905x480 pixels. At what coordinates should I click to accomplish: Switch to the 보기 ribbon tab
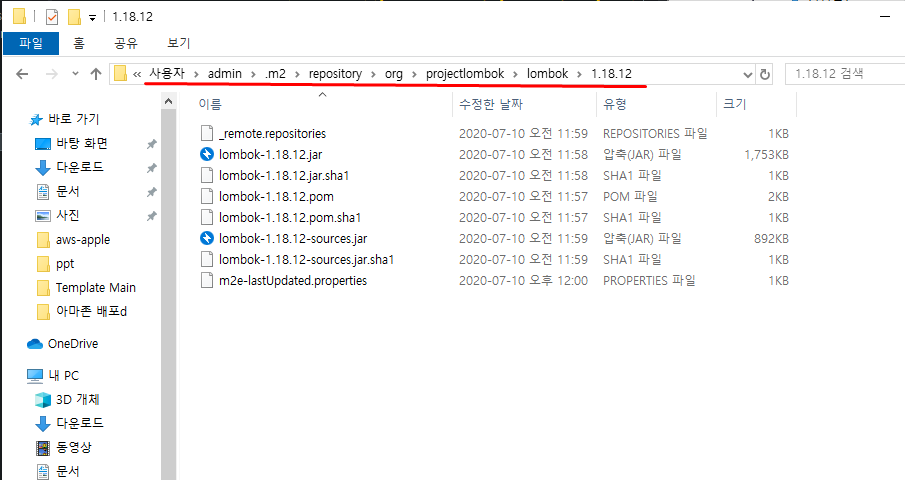(178, 43)
